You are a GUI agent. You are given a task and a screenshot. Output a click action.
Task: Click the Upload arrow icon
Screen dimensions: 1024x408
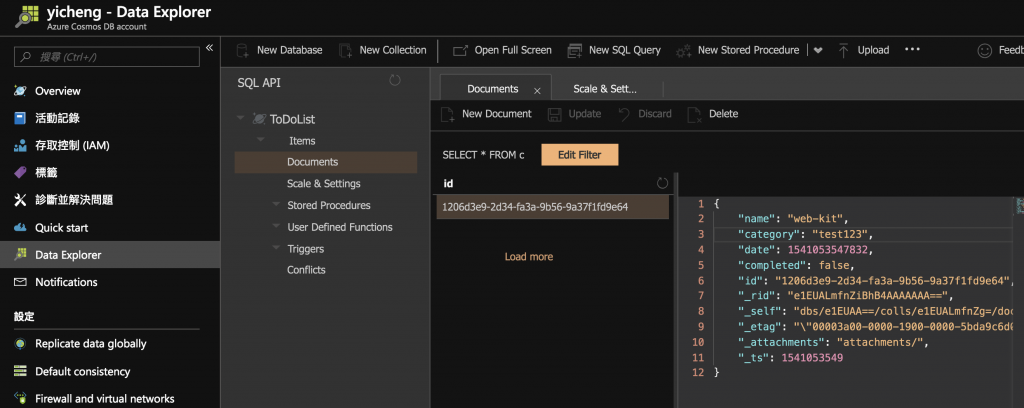[843, 50]
